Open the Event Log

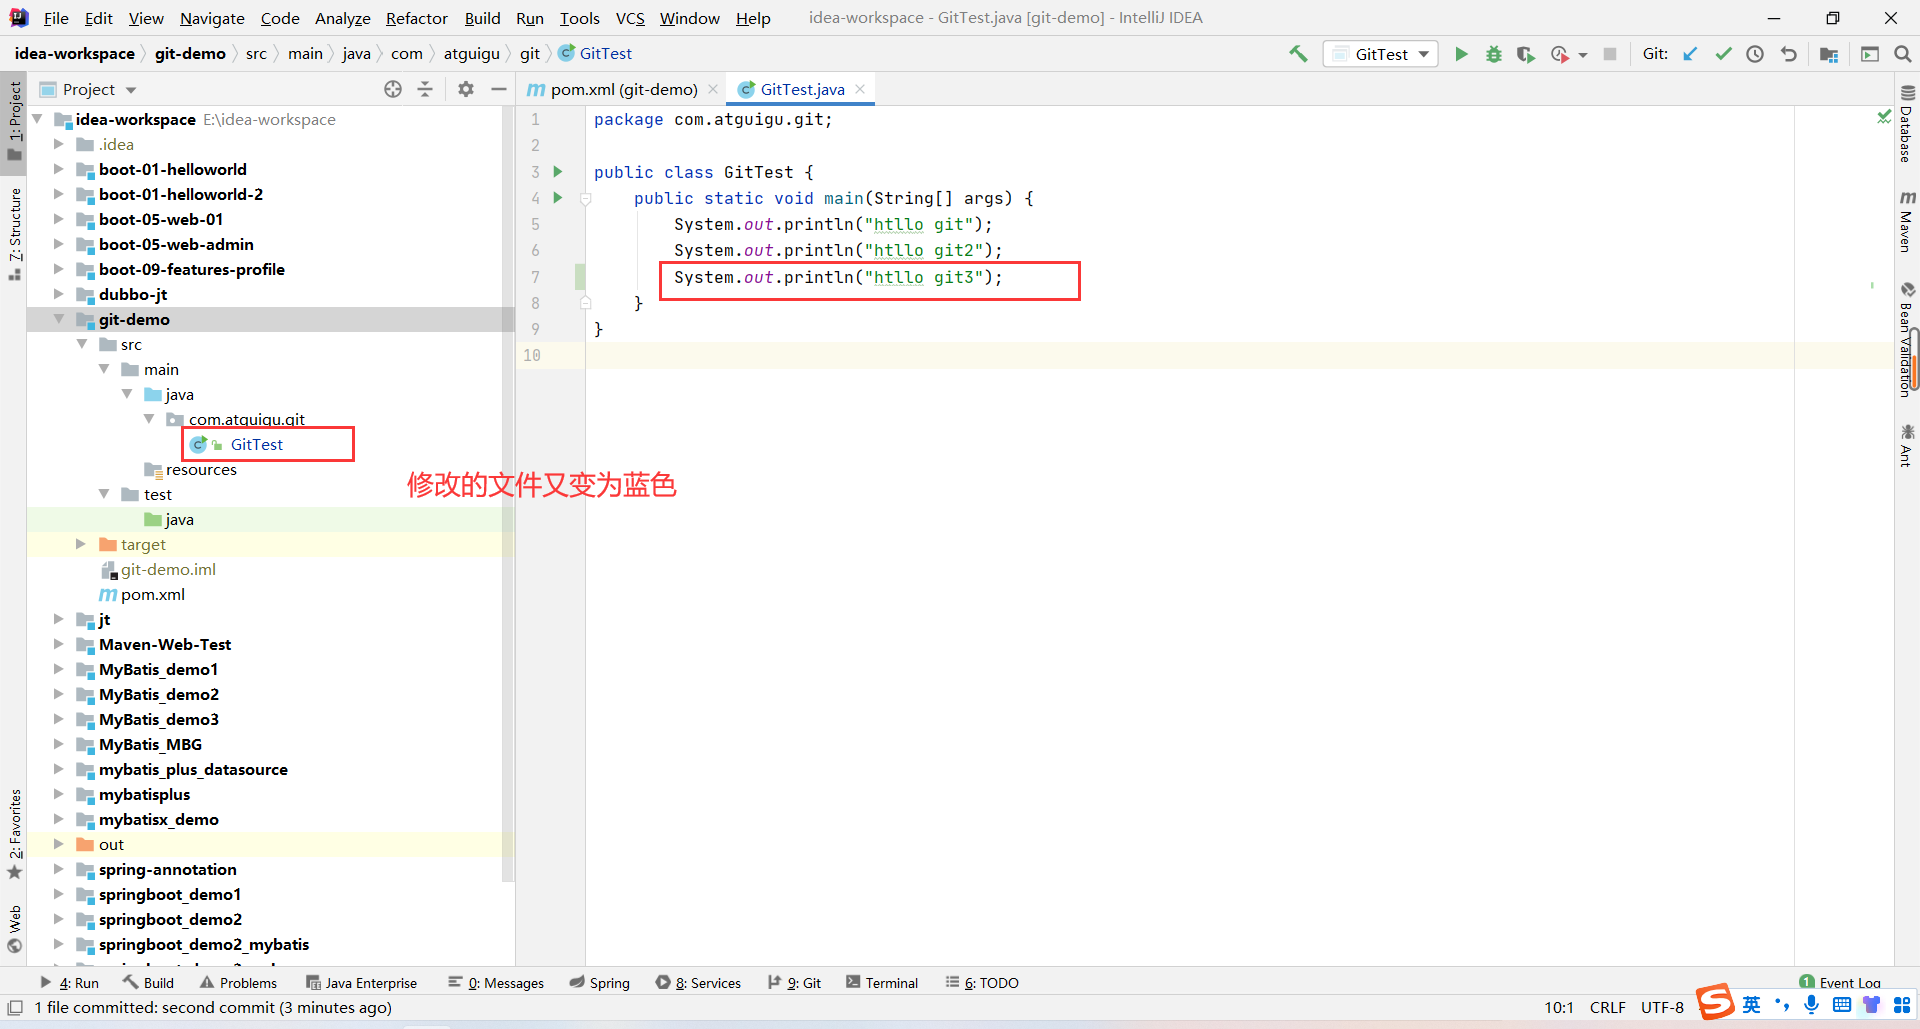point(1840,983)
